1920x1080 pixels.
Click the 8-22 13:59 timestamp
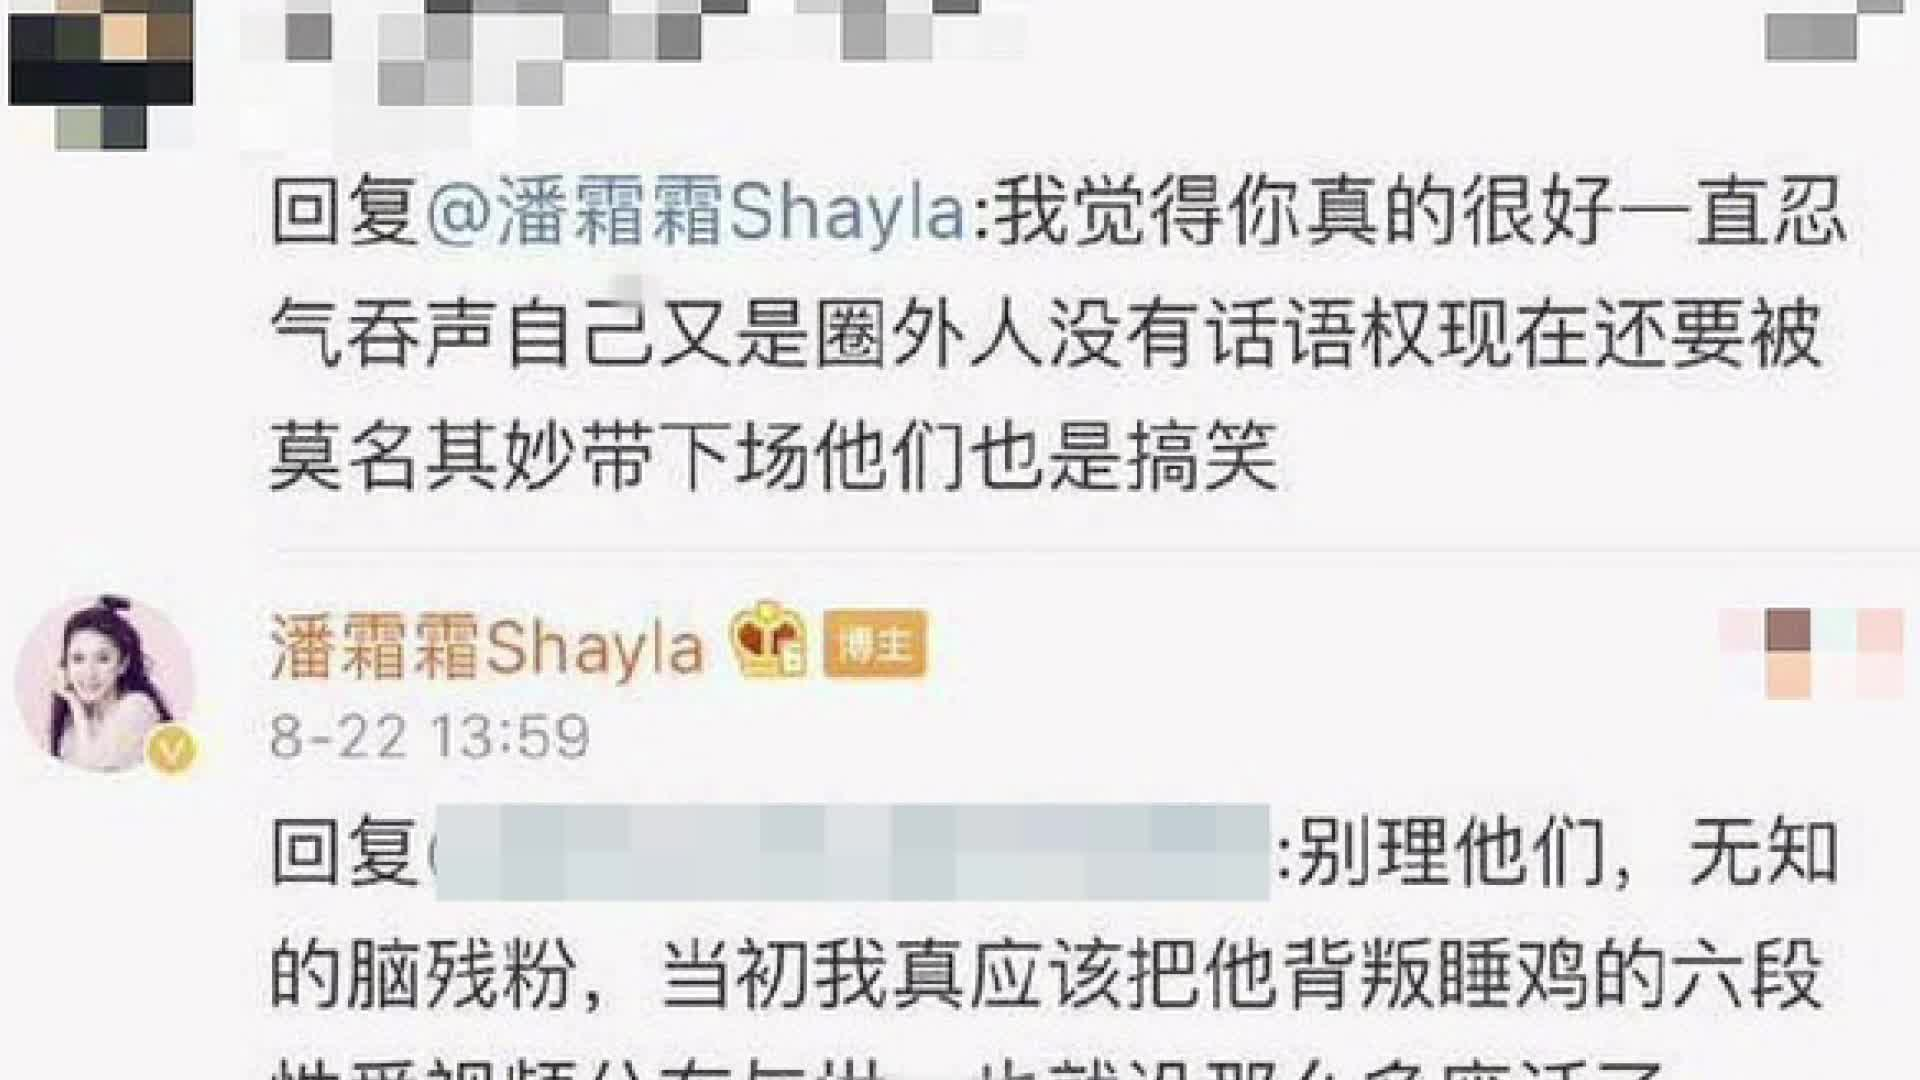[x=430, y=737]
